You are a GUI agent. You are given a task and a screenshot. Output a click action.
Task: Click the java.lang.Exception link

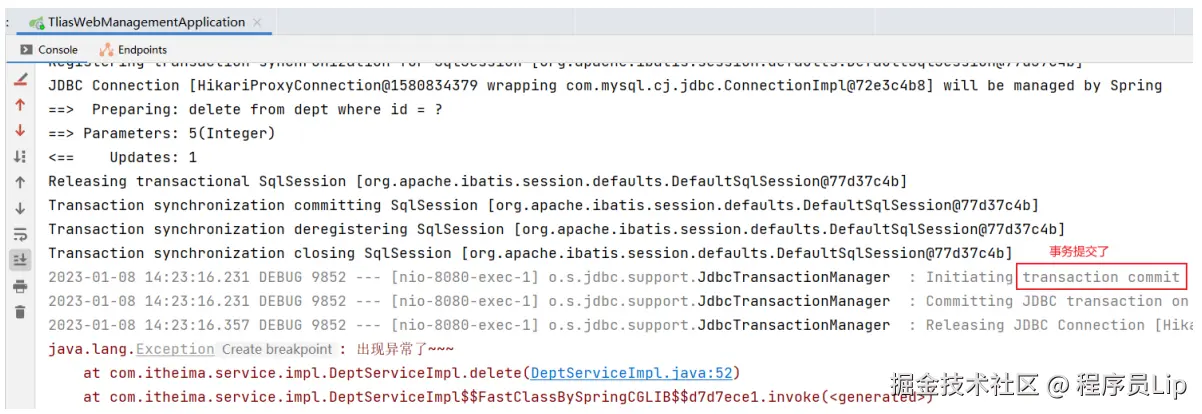[175, 349]
